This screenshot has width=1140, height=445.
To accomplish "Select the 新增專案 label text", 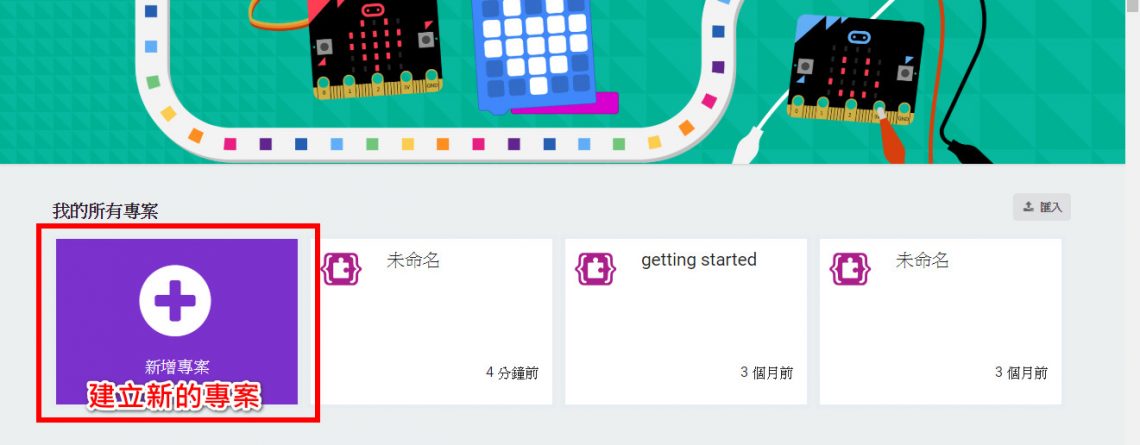I will [177, 367].
